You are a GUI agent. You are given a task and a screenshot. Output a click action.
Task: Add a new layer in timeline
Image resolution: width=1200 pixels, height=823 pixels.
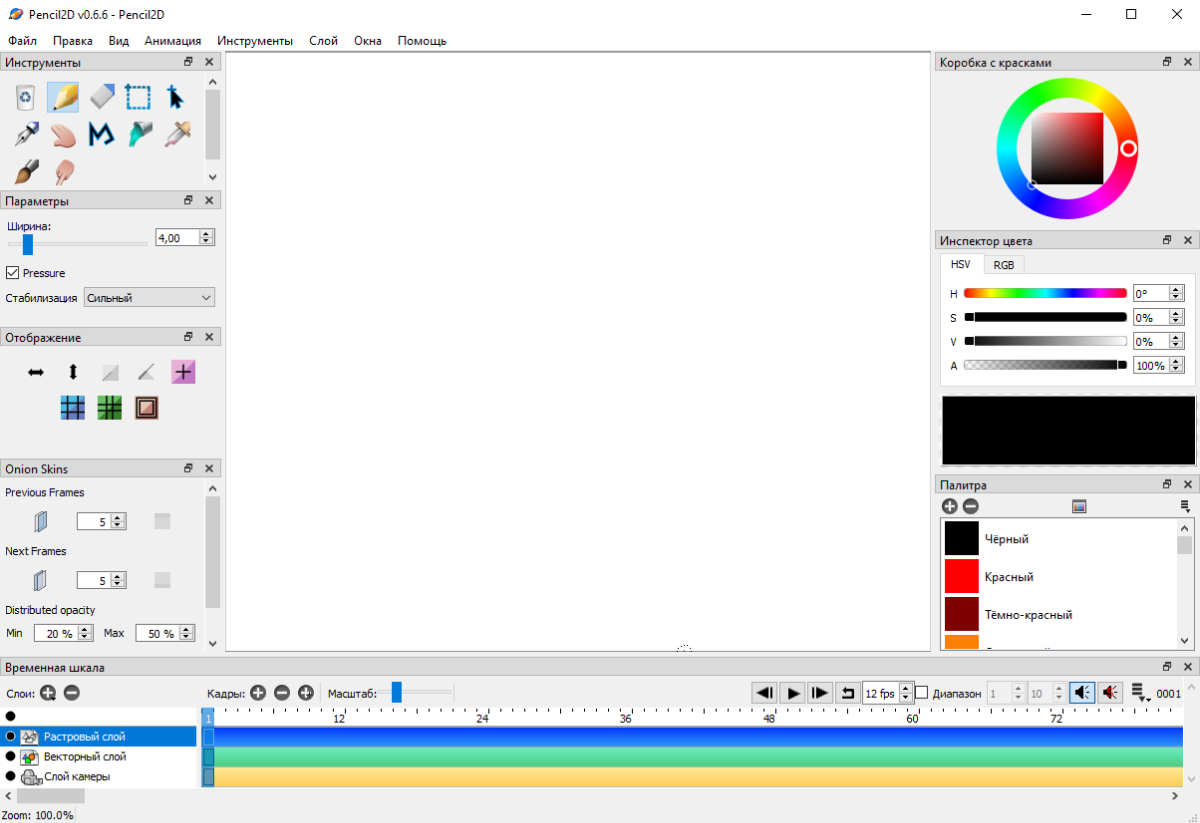point(48,692)
